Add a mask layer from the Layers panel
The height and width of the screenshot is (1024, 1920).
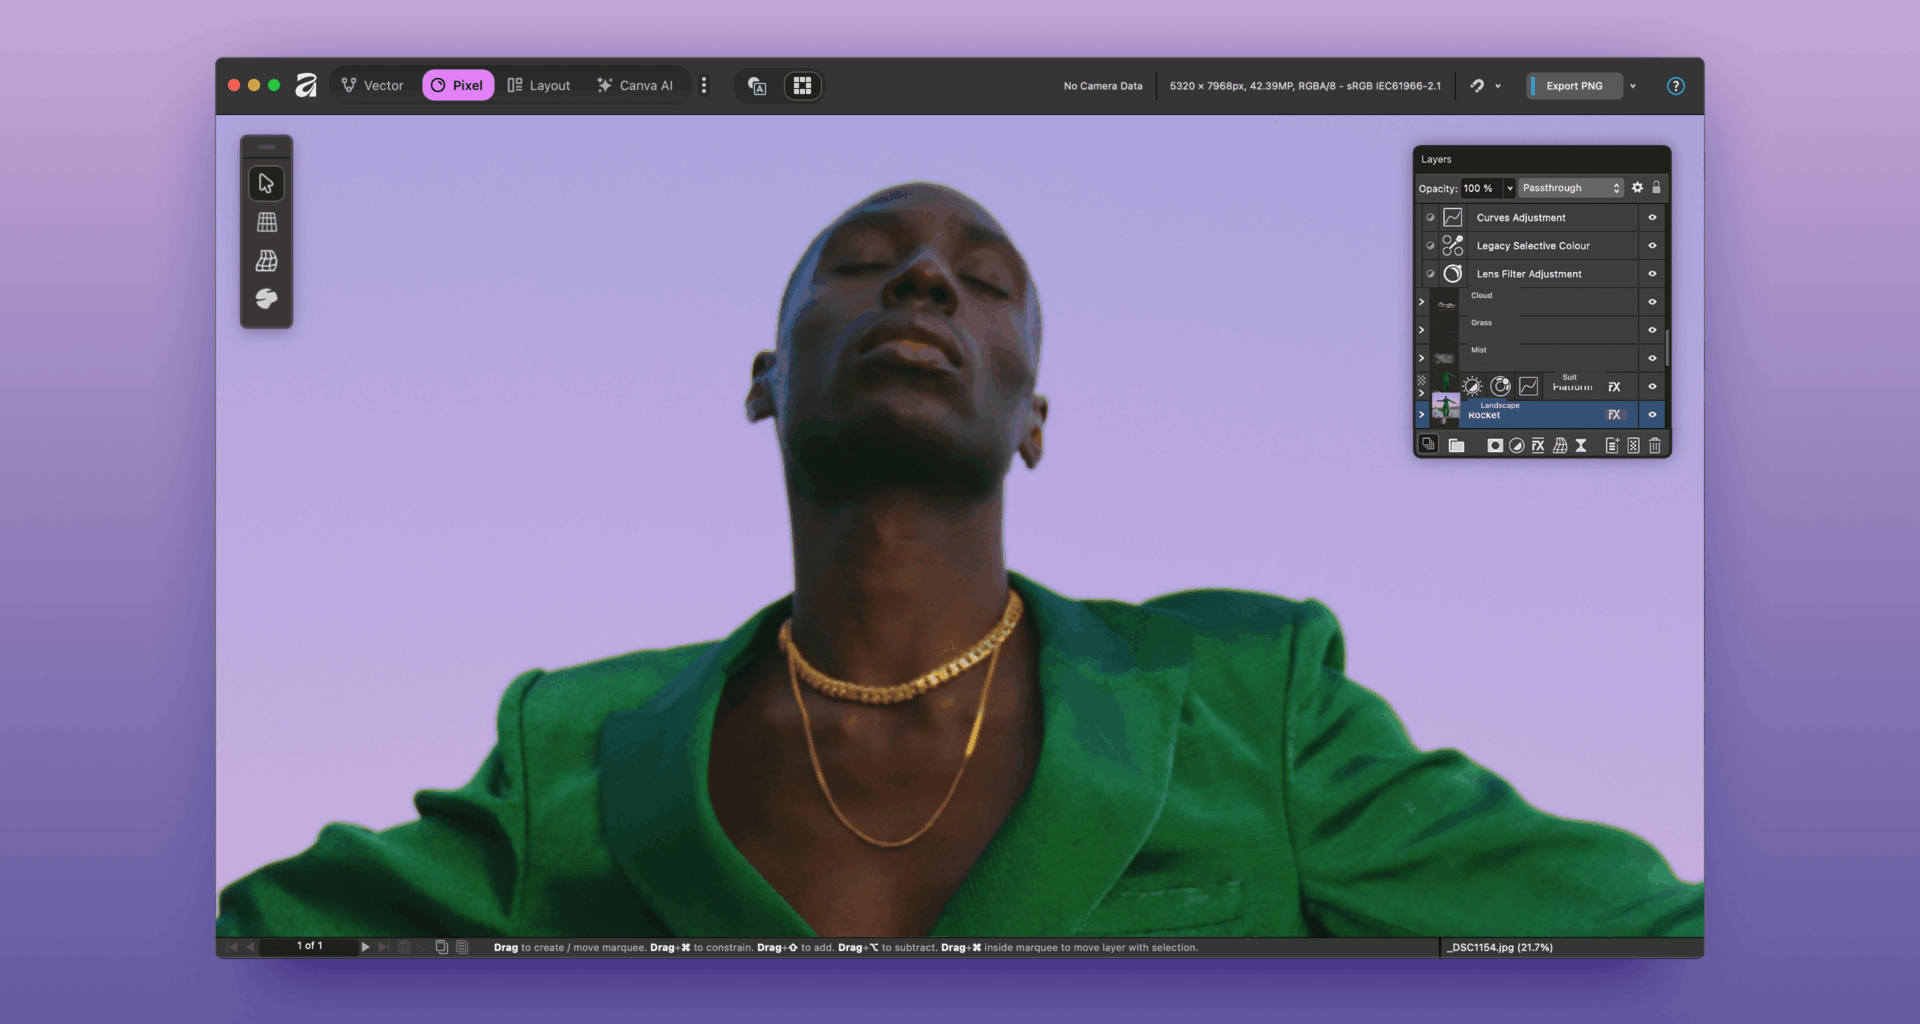1495,445
